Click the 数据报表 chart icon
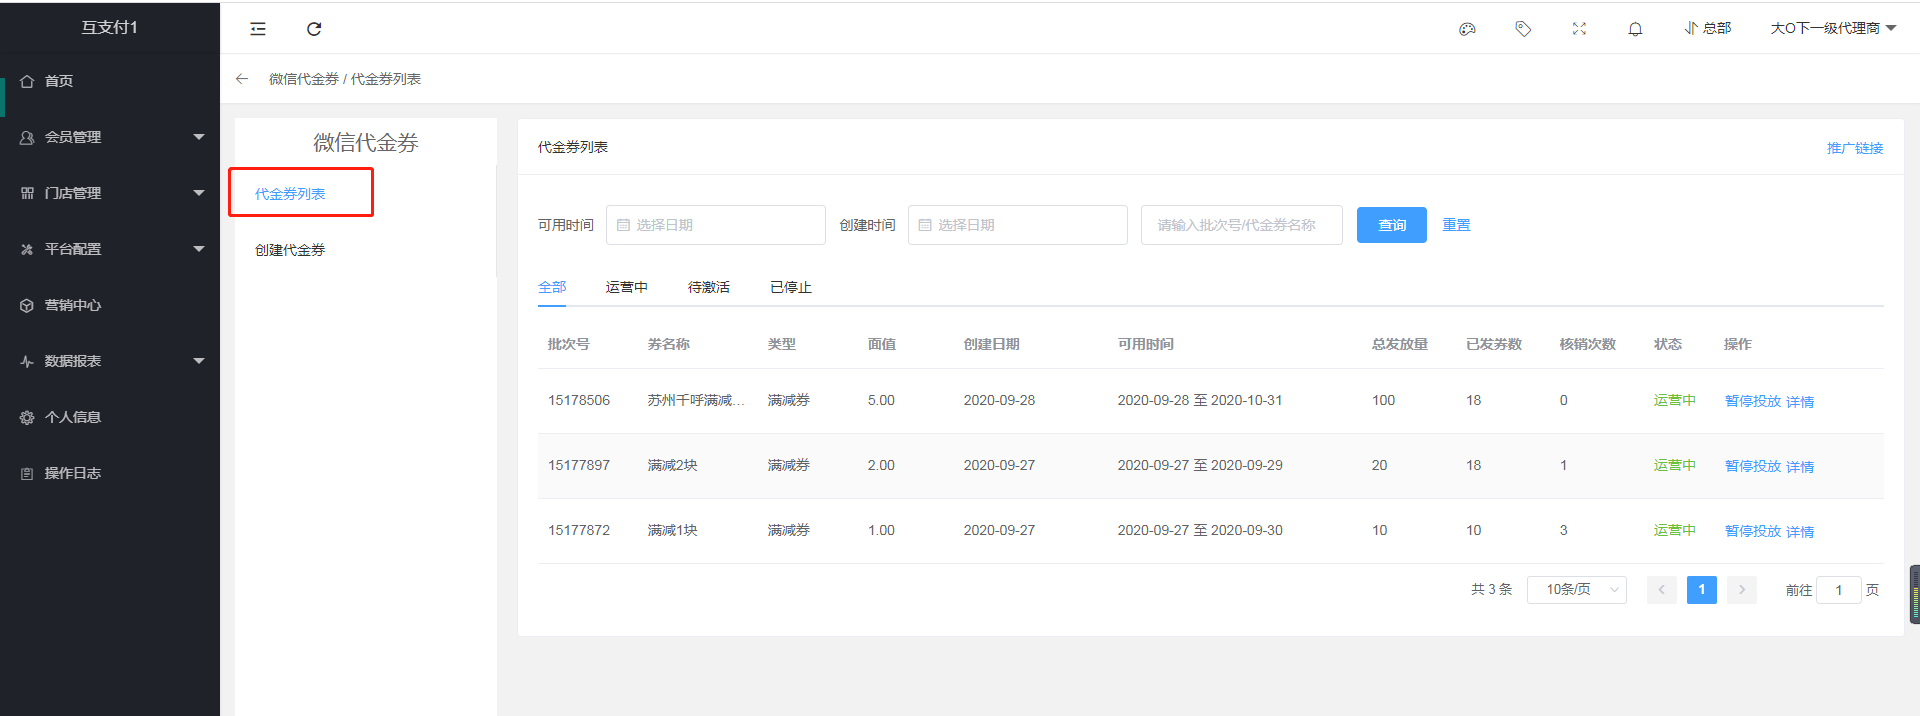 [x=27, y=361]
